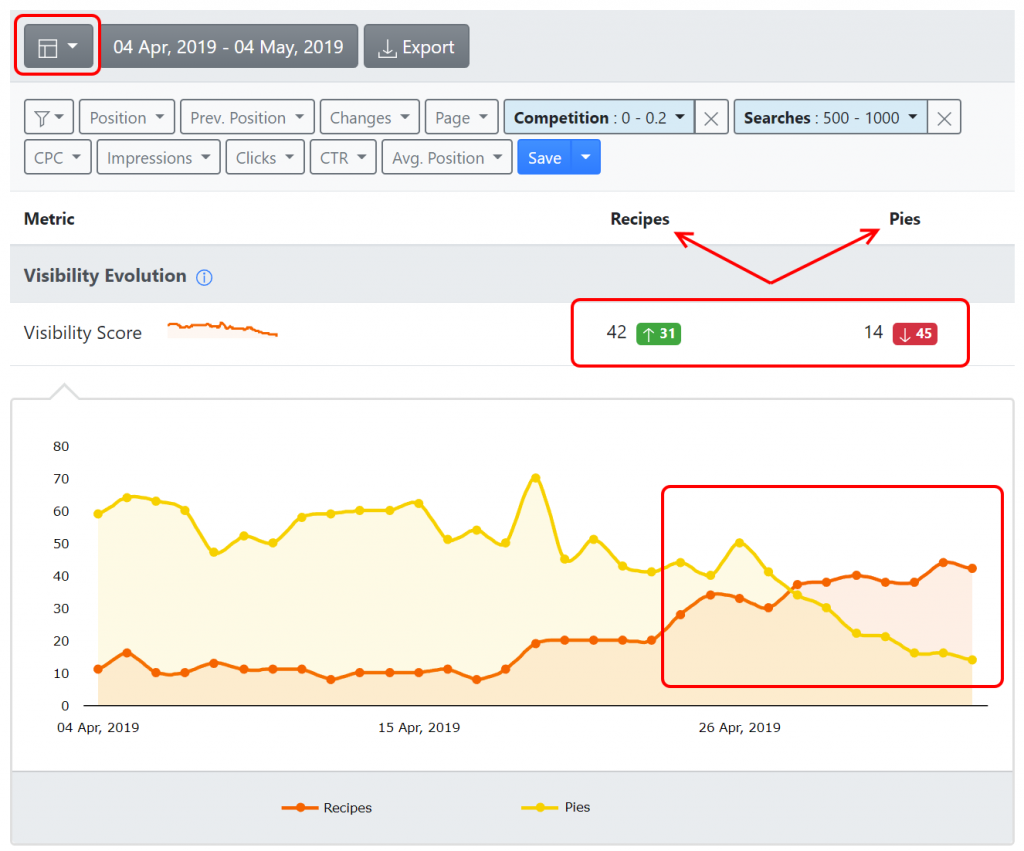The width and height of the screenshot is (1024, 851).
Task: Expand the Prev. Position filter dropdown
Action: (x=247, y=118)
